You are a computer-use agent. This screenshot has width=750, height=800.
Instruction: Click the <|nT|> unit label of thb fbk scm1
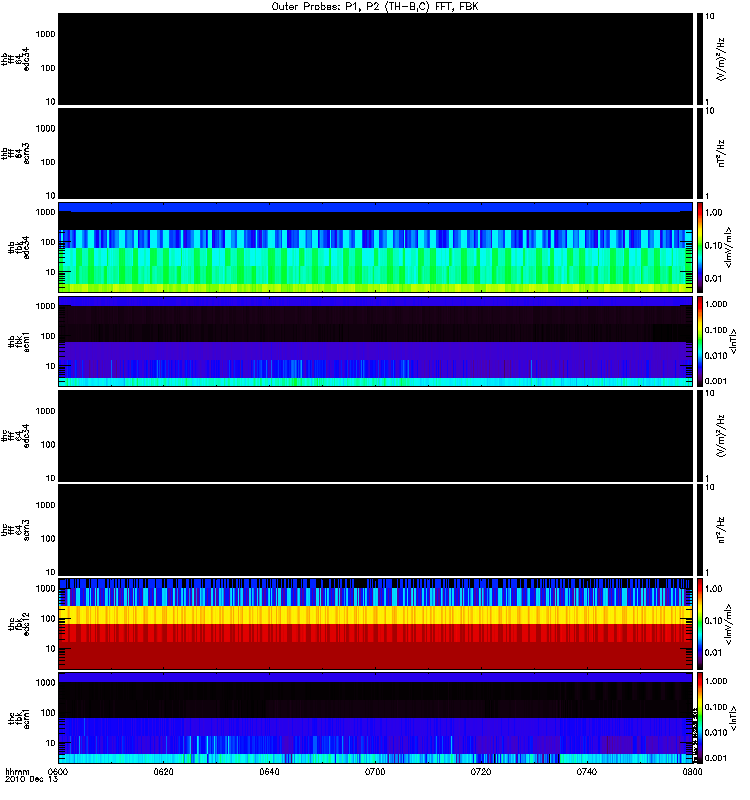click(734, 341)
